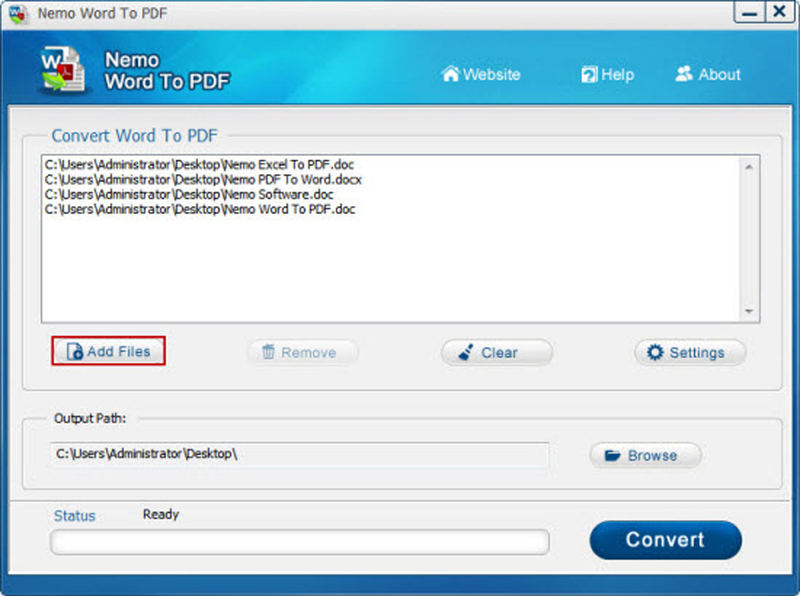Click the Nemo Word To PDF logo icon
This screenshot has width=800, height=596.
pos(62,70)
